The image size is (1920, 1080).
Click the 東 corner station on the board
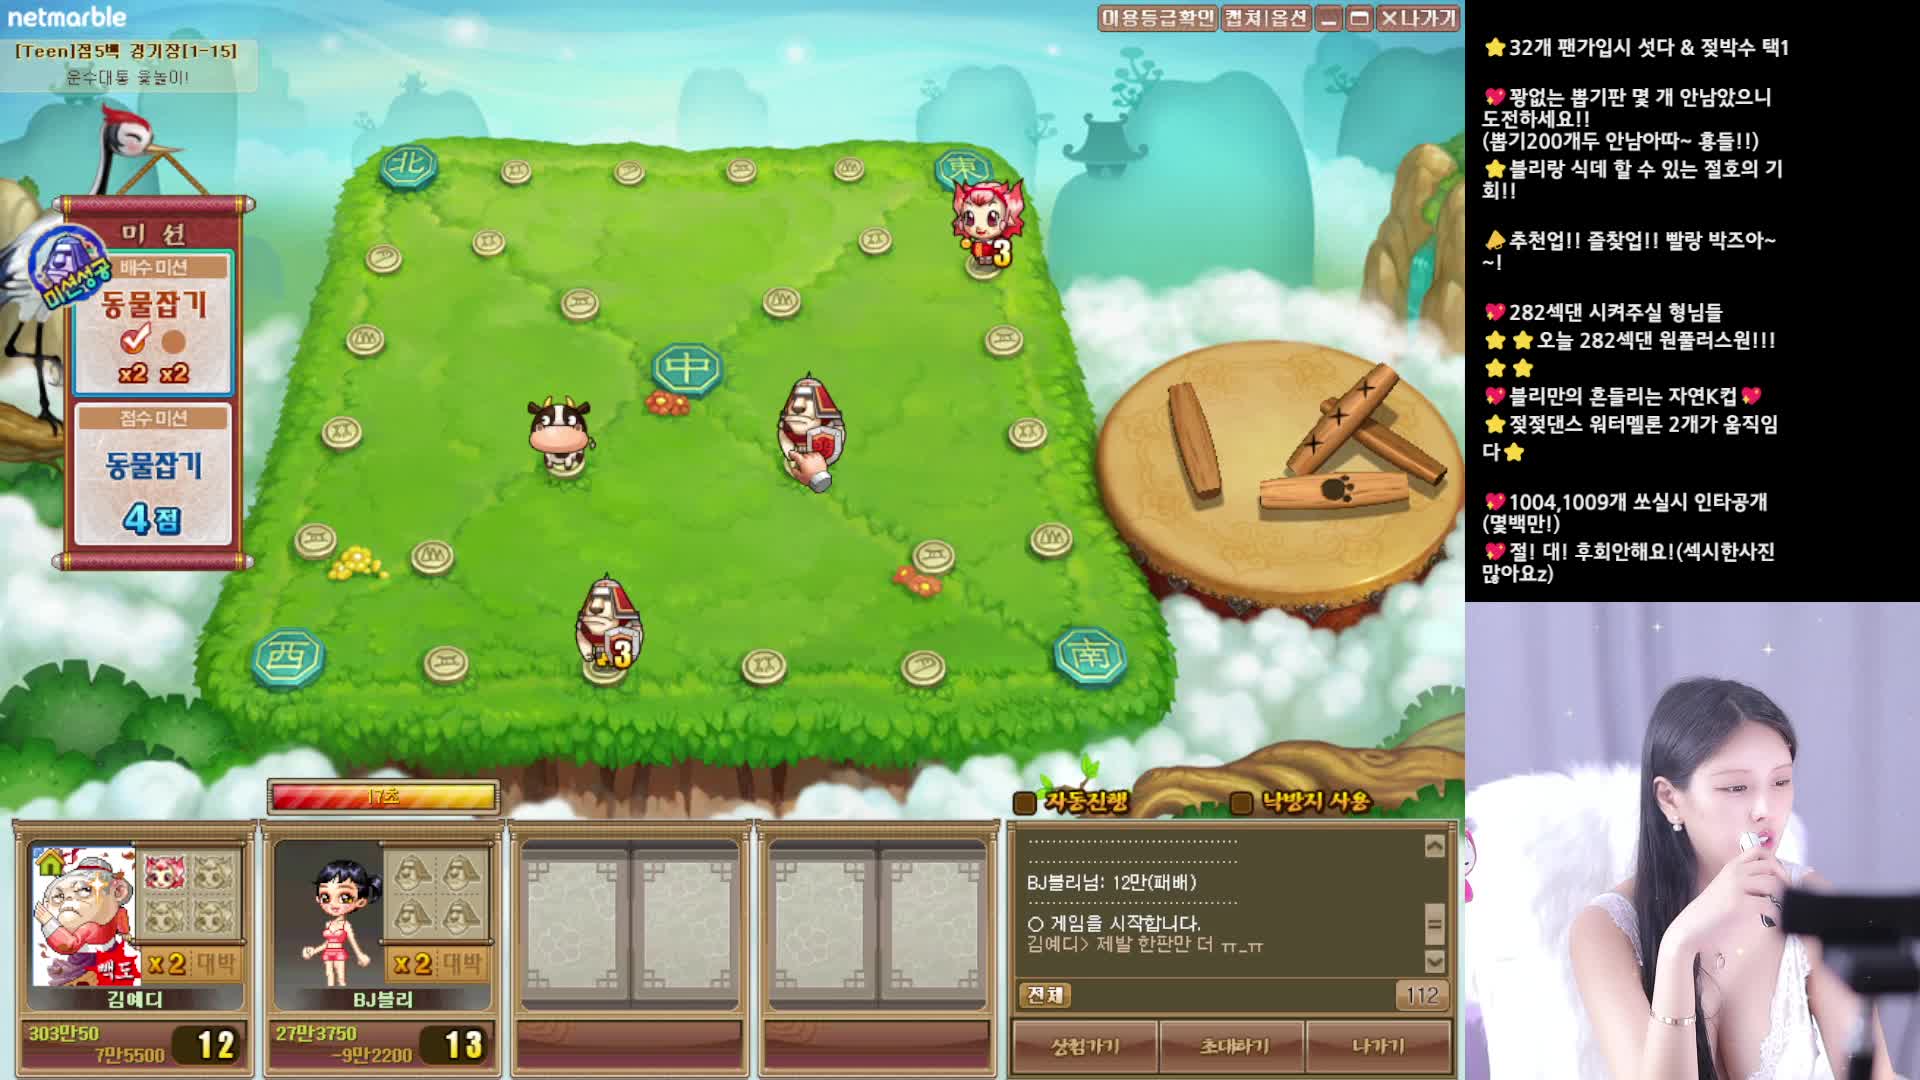click(x=962, y=167)
